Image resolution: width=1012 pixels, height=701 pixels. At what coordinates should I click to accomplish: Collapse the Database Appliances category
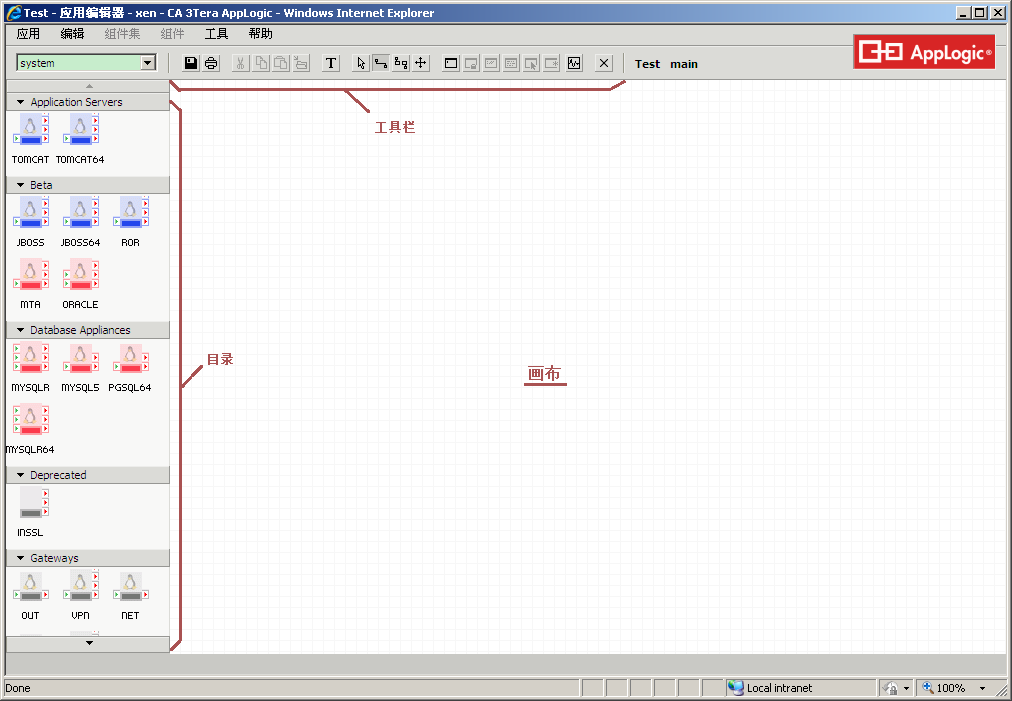tap(20, 330)
